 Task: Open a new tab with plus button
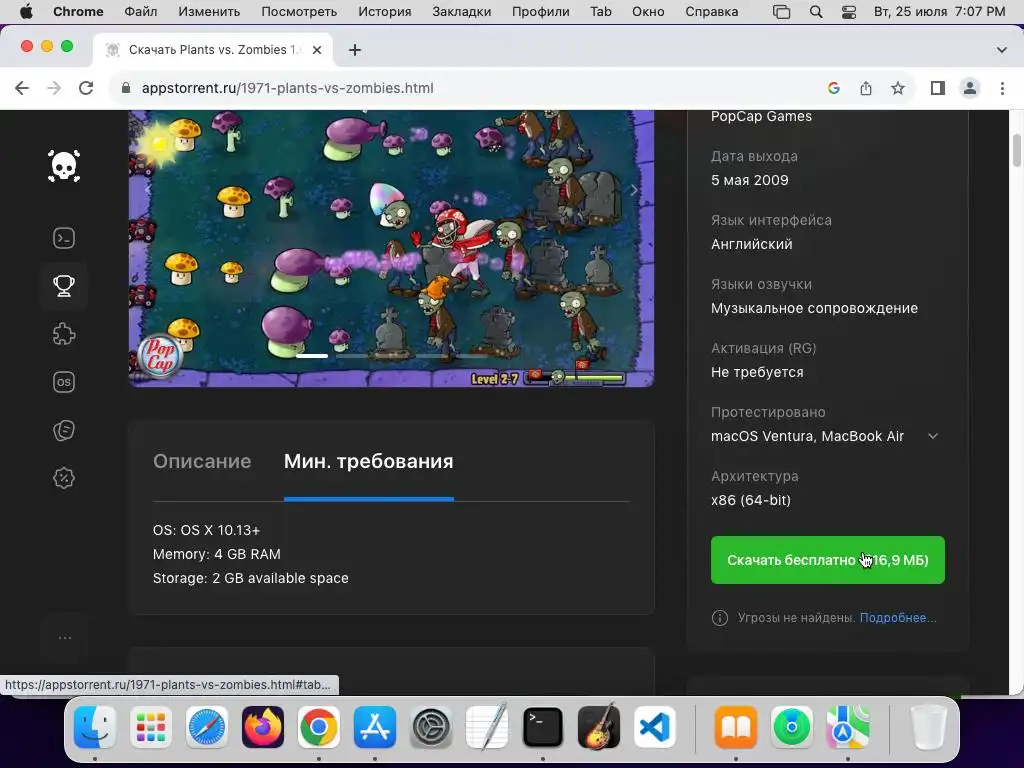tap(355, 50)
